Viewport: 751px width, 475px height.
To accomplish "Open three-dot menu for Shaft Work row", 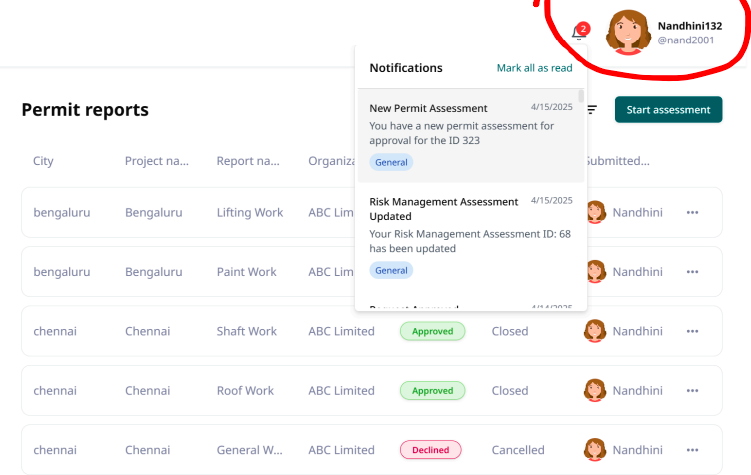I will 692,331.
